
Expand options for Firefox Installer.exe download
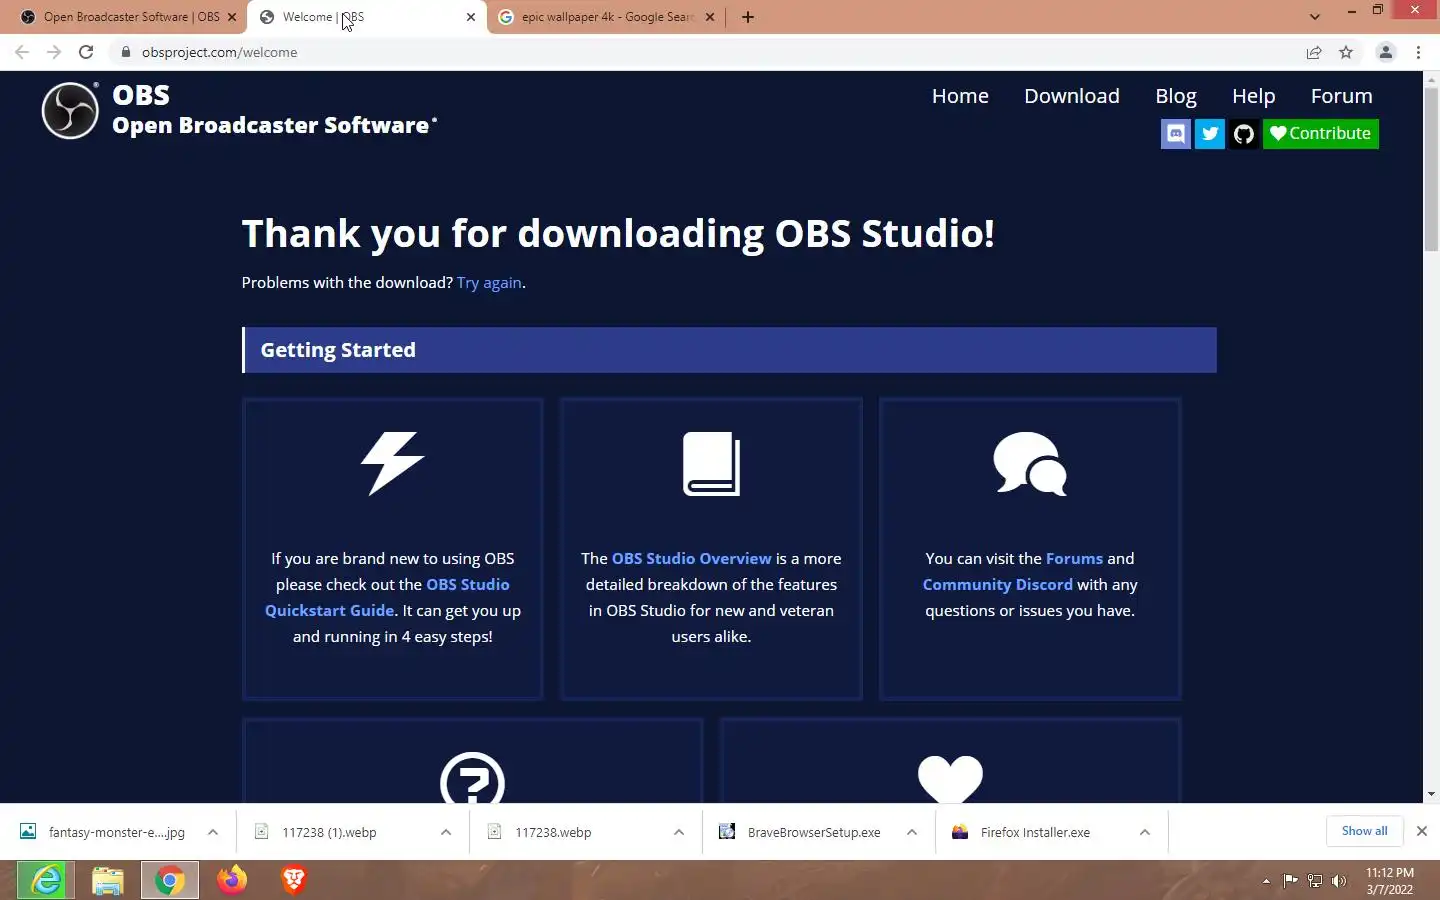click(1145, 832)
